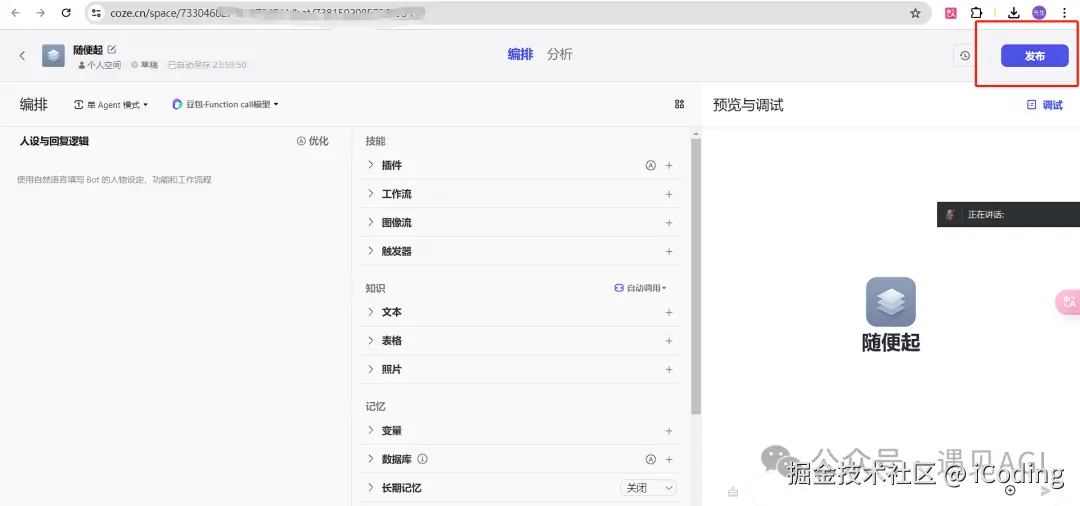Click the browser address bar
Viewport: 1080px width, 506px height.
coord(506,13)
